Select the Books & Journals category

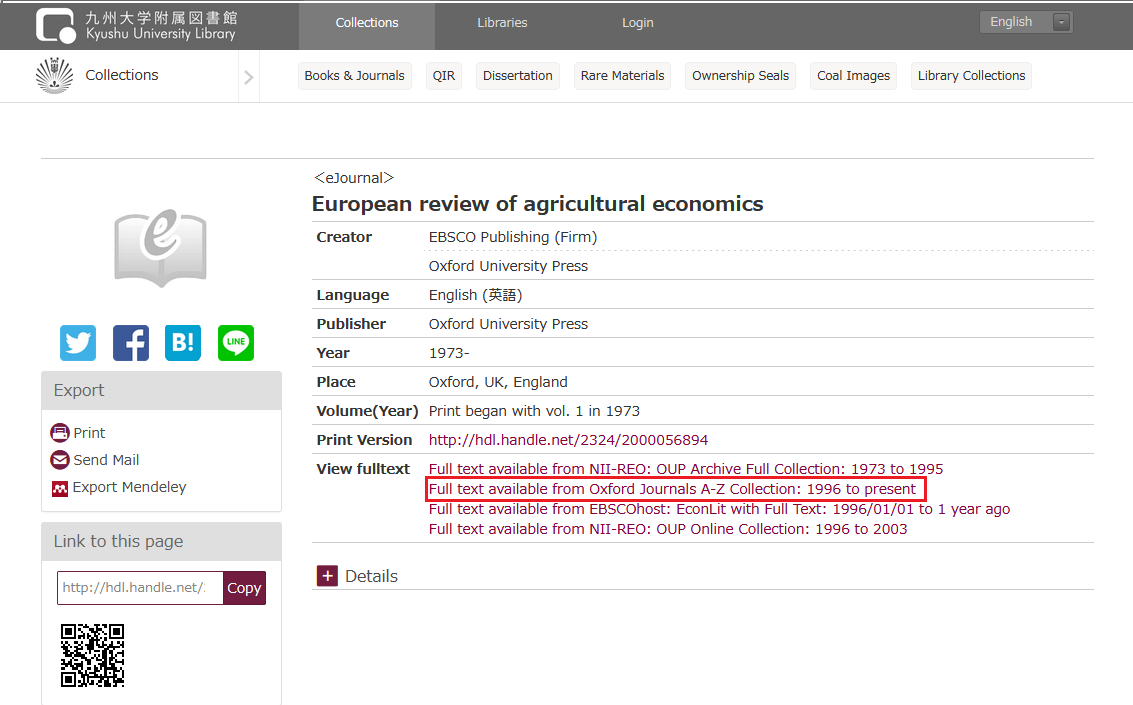coord(355,76)
